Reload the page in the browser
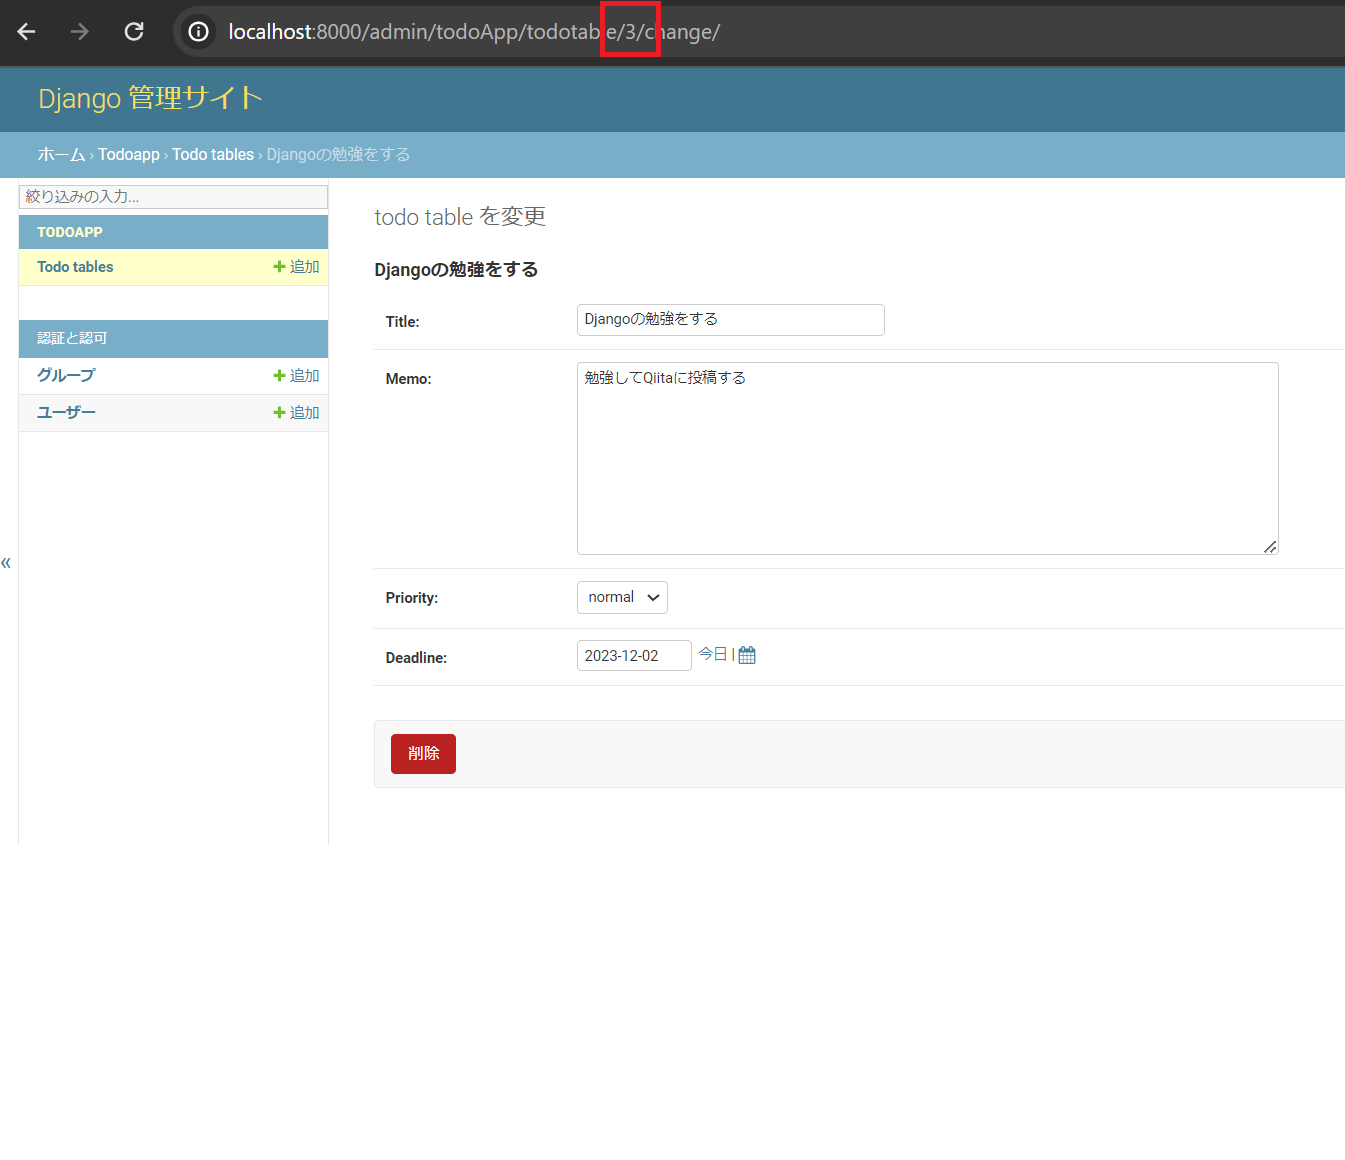 click(x=133, y=31)
